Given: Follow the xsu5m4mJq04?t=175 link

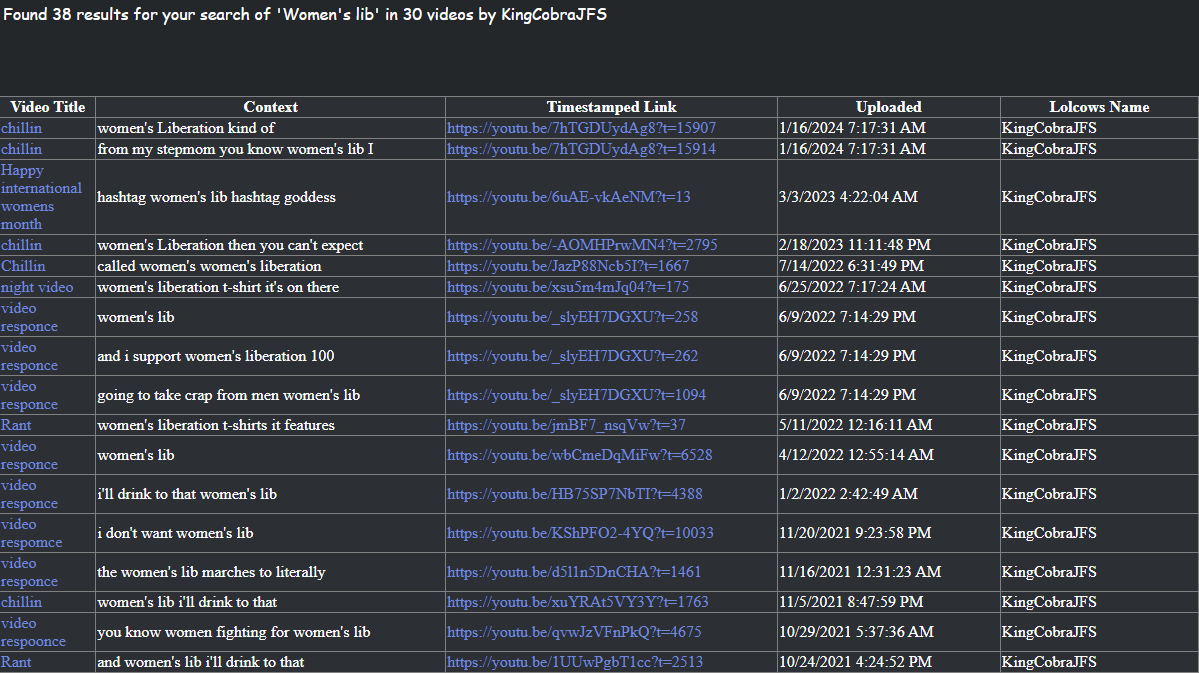Looking at the screenshot, I should (567, 287).
